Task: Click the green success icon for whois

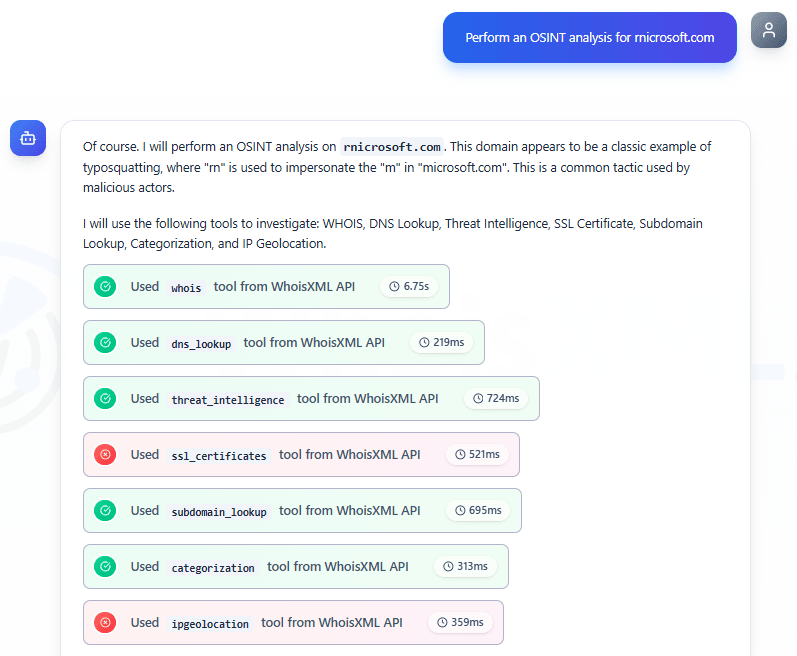Action: coord(105,287)
